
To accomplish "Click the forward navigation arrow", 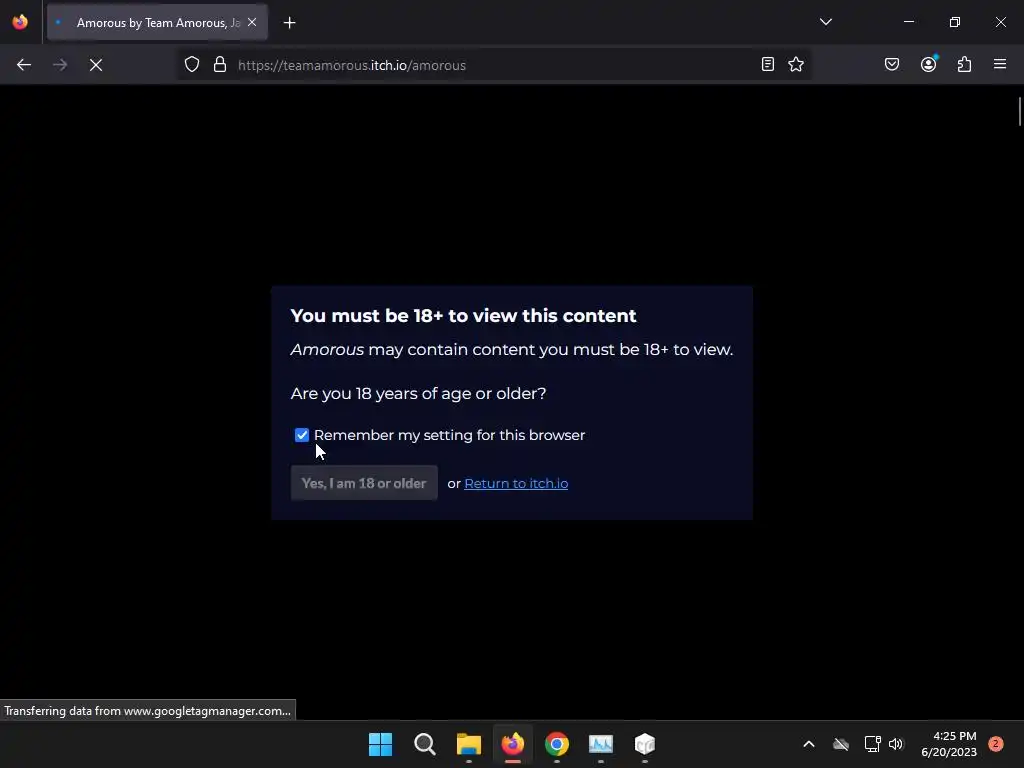I will tap(59, 65).
